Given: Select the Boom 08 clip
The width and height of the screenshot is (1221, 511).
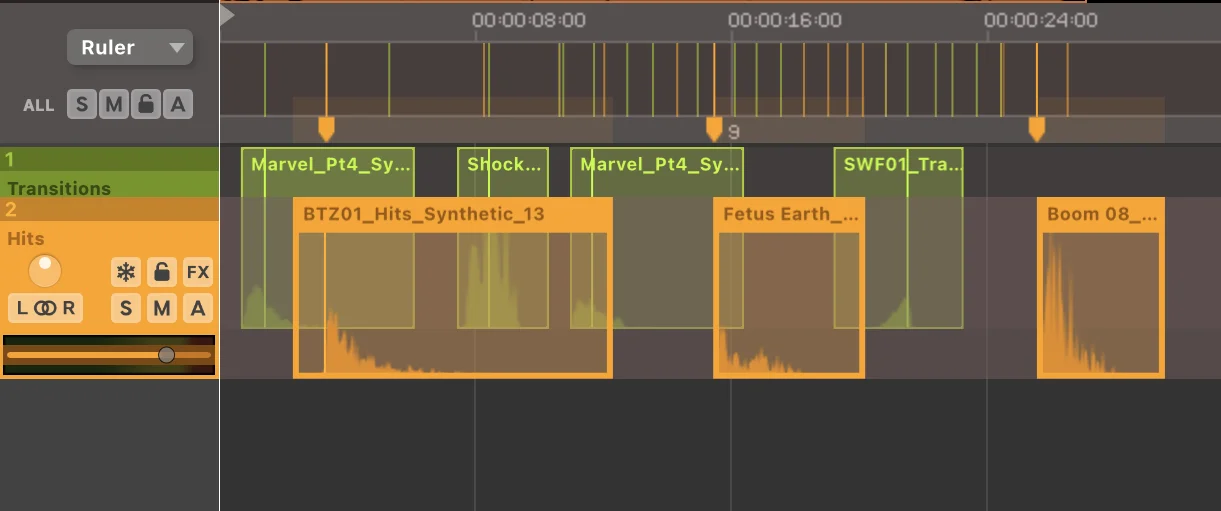Looking at the screenshot, I should [x=1101, y=288].
